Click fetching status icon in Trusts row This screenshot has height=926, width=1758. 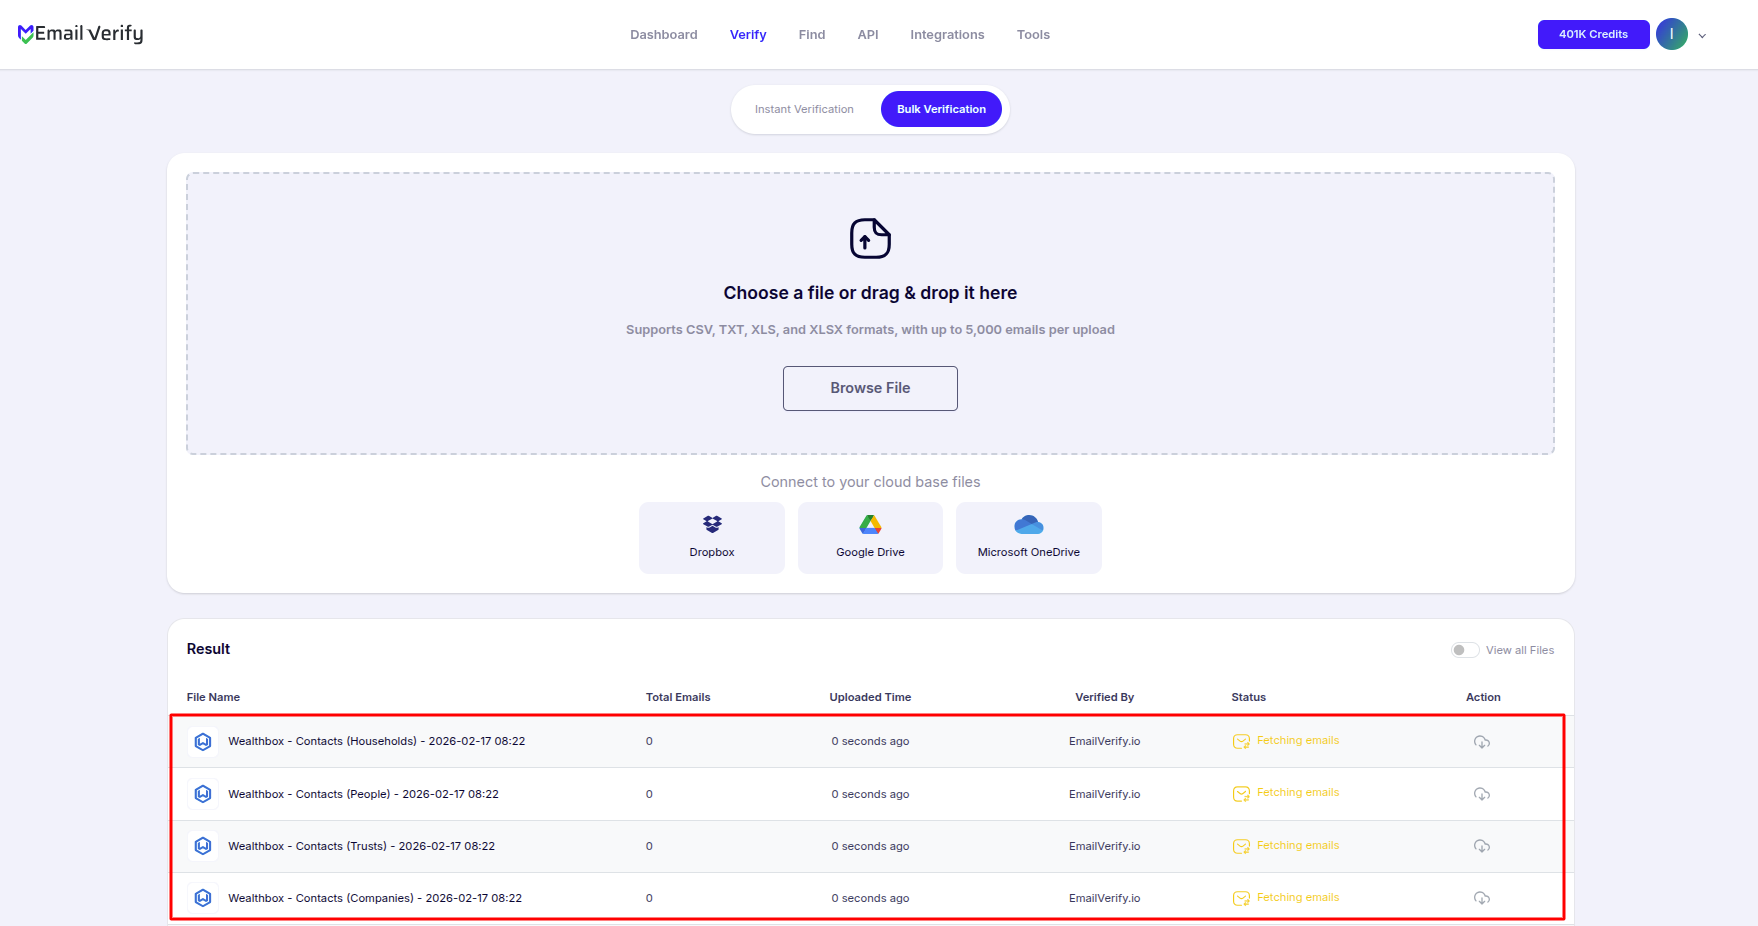pyautogui.click(x=1241, y=846)
